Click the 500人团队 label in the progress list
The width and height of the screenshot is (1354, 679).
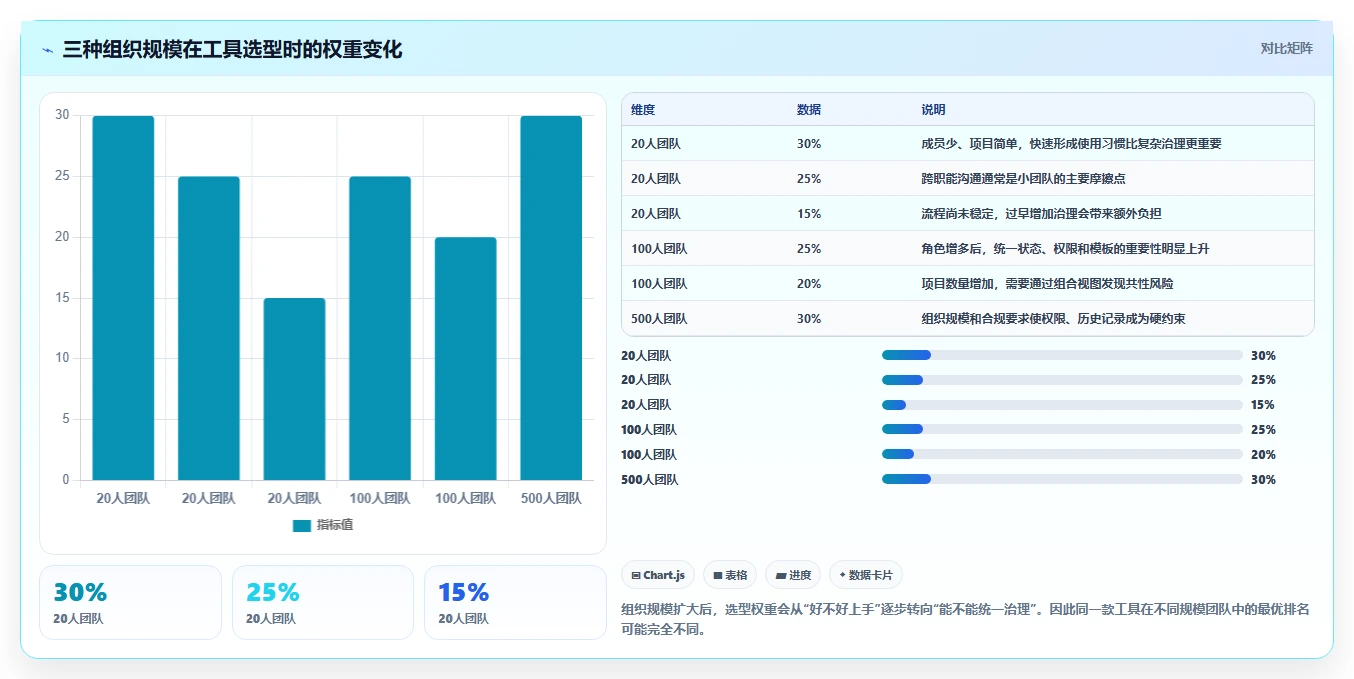coord(649,480)
